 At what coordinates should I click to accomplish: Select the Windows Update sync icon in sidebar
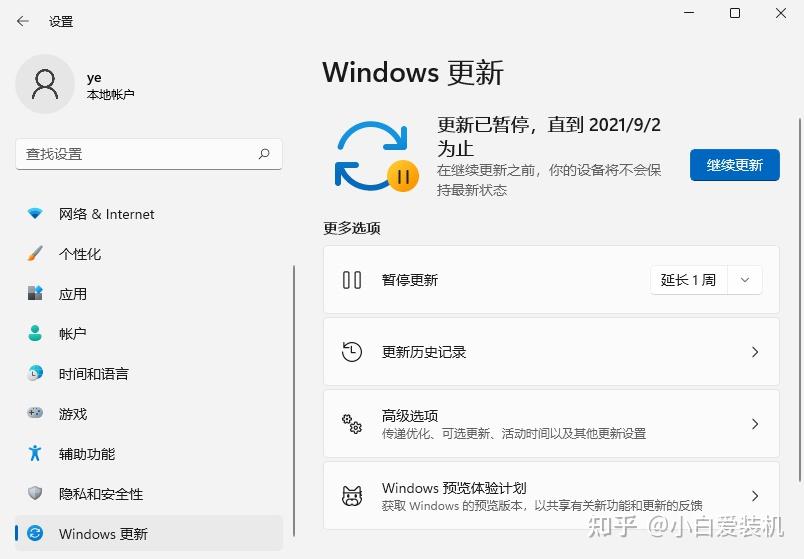[35, 533]
